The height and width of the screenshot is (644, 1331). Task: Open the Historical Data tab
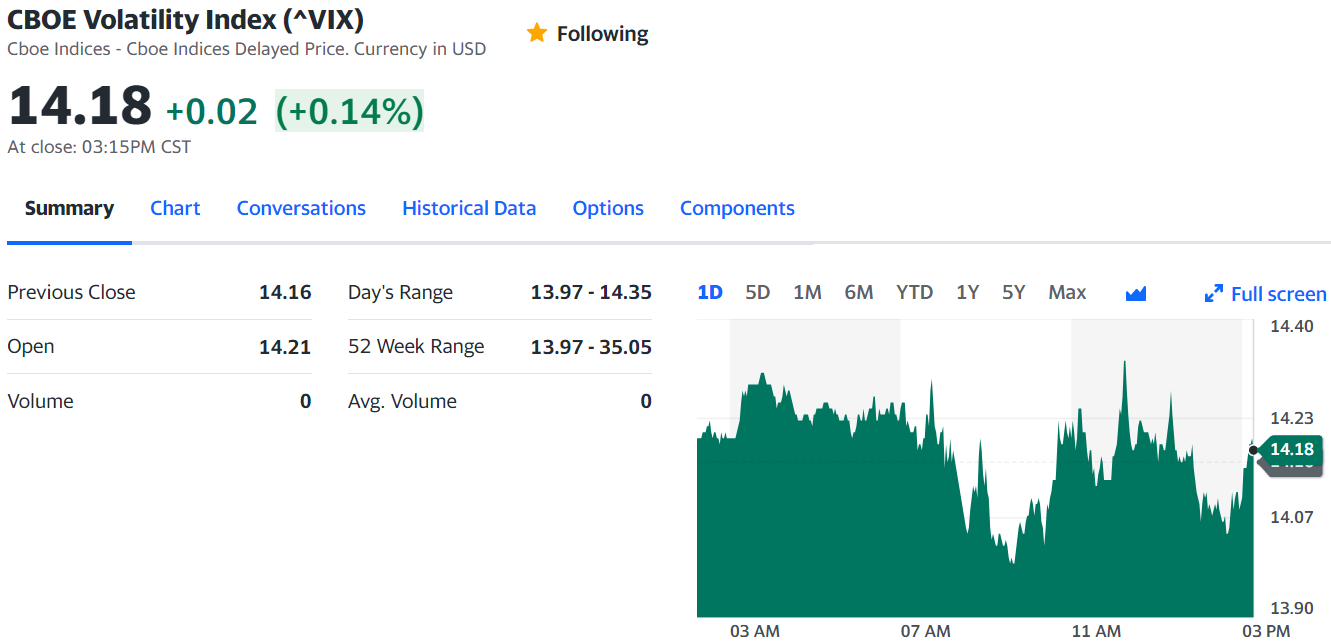coord(469,208)
